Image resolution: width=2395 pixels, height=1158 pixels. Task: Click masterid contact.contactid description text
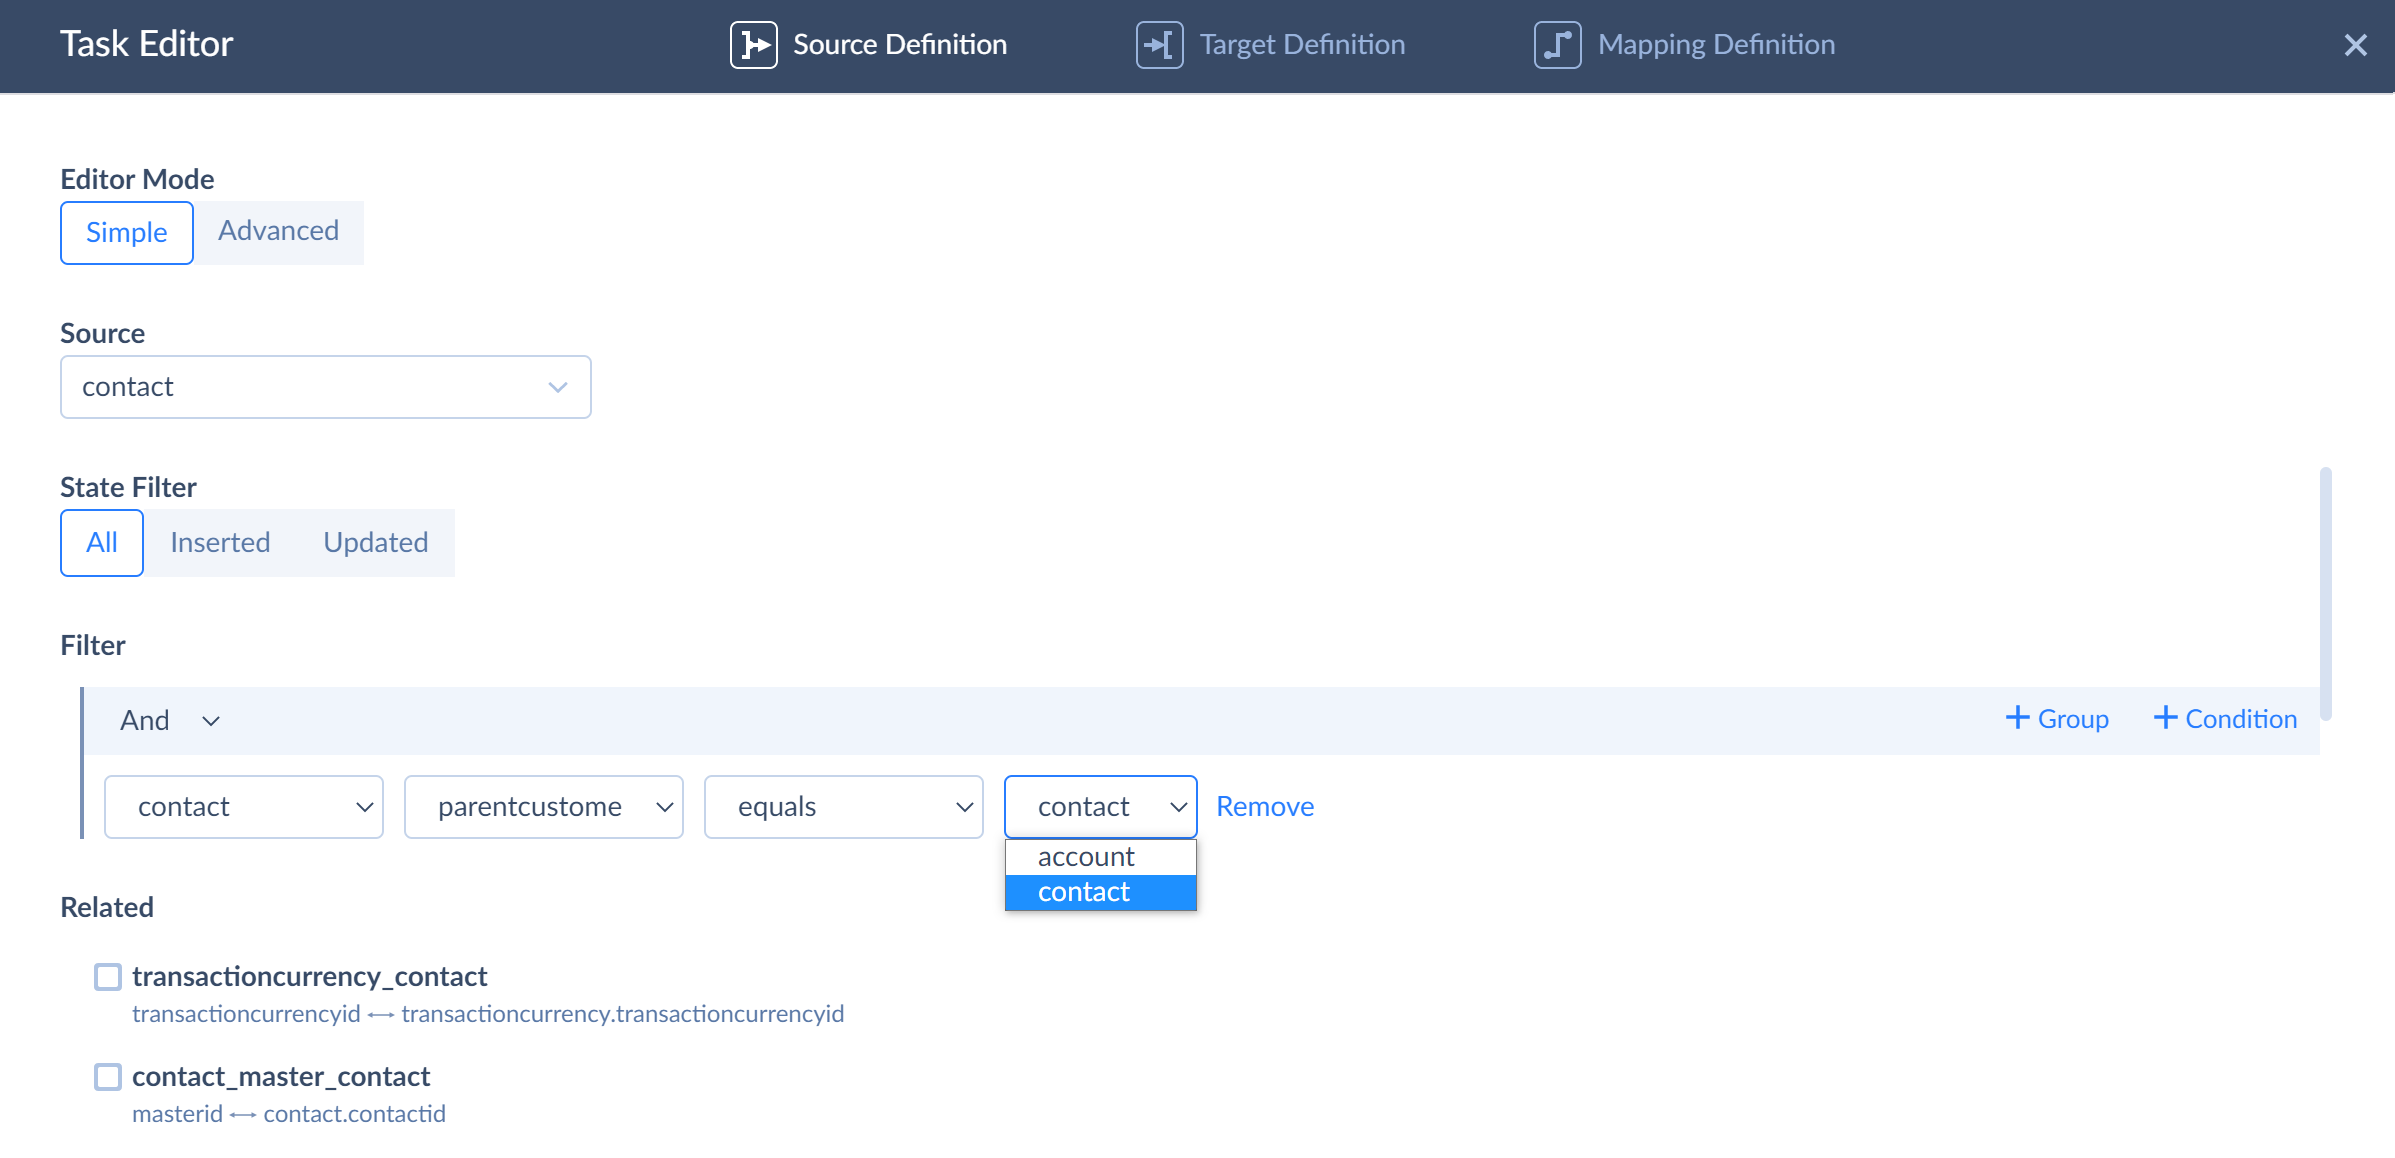pos(289,1114)
